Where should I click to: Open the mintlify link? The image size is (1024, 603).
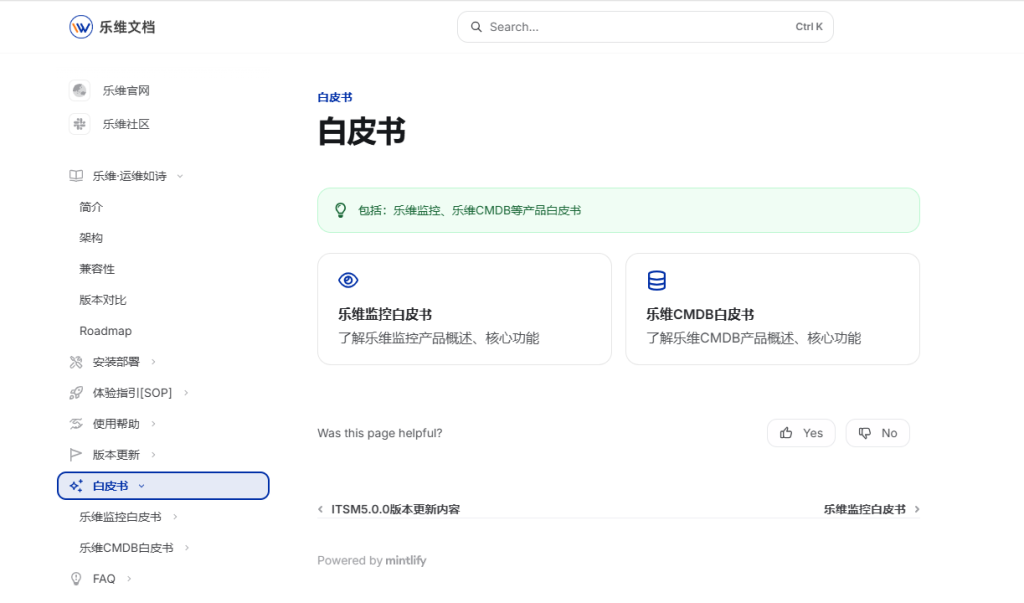pyautogui.click(x=406, y=561)
